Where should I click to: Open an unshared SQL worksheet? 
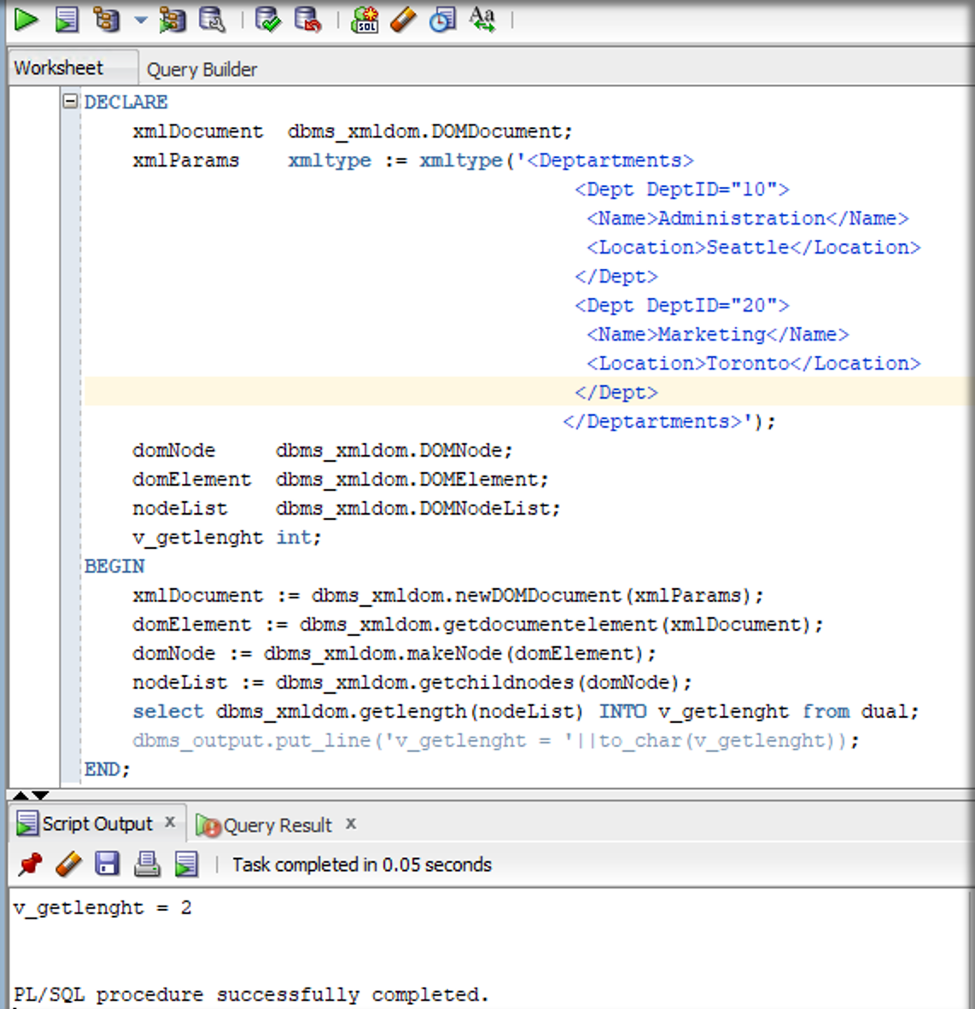coord(364,19)
